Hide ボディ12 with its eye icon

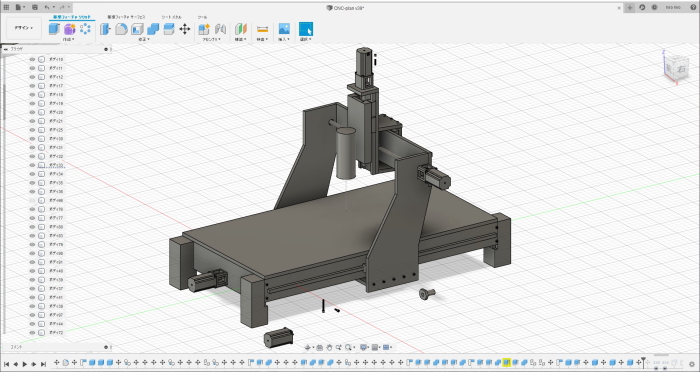click(32, 77)
